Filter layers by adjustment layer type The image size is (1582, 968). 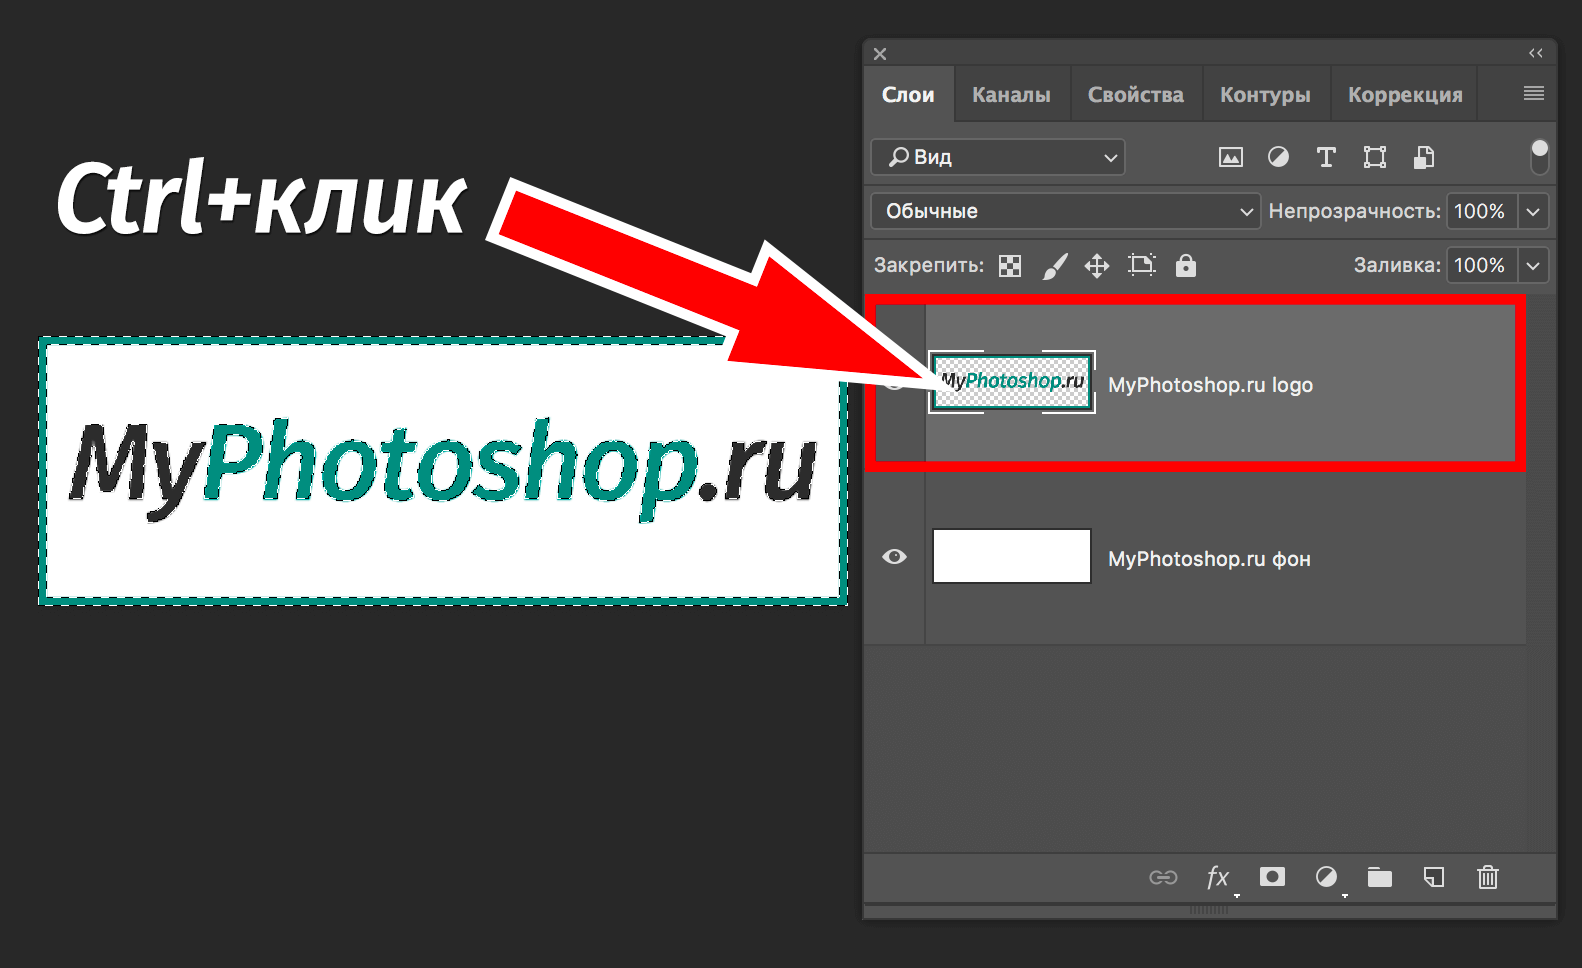(x=1278, y=157)
